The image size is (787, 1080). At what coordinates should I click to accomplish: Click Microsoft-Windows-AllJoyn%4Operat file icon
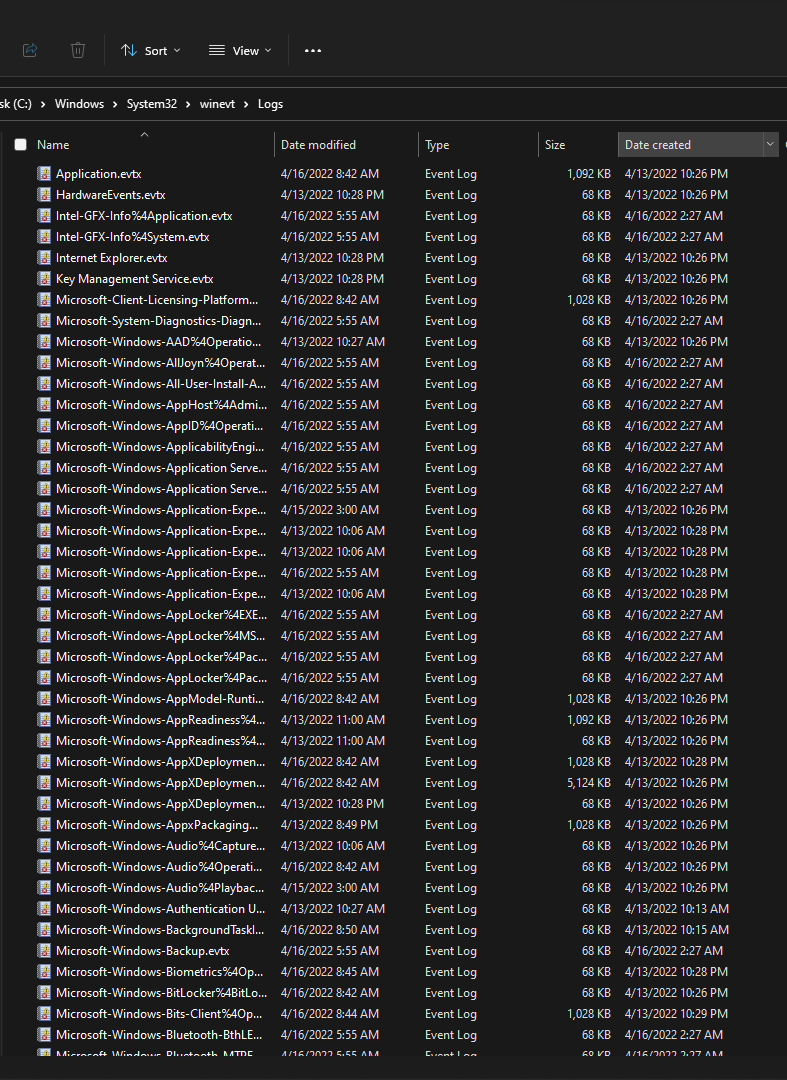tap(44, 363)
